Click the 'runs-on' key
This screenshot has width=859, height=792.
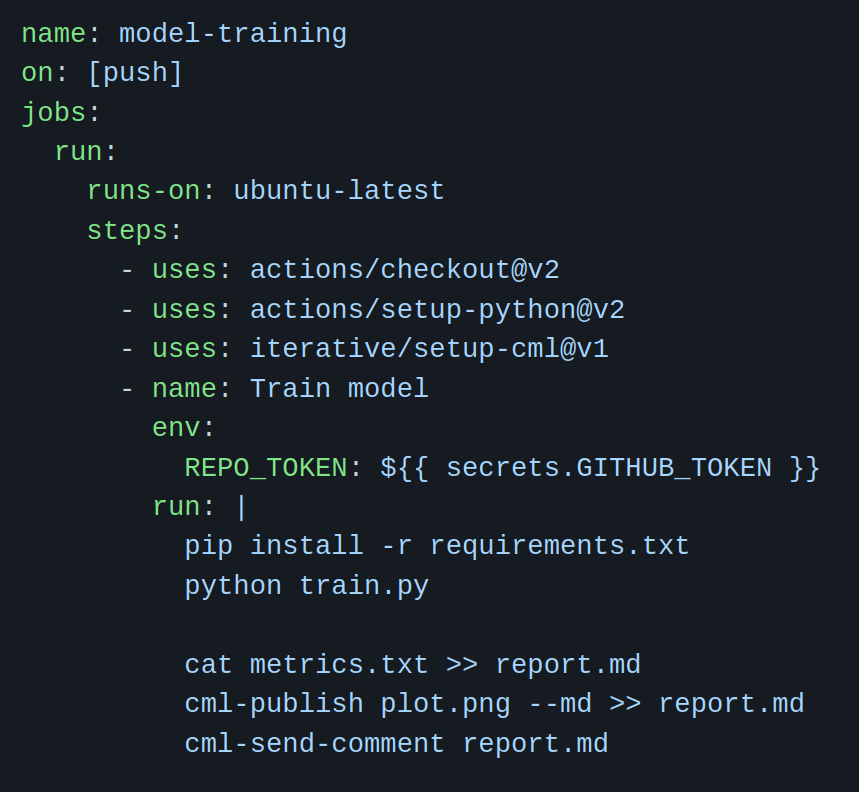coord(144,191)
